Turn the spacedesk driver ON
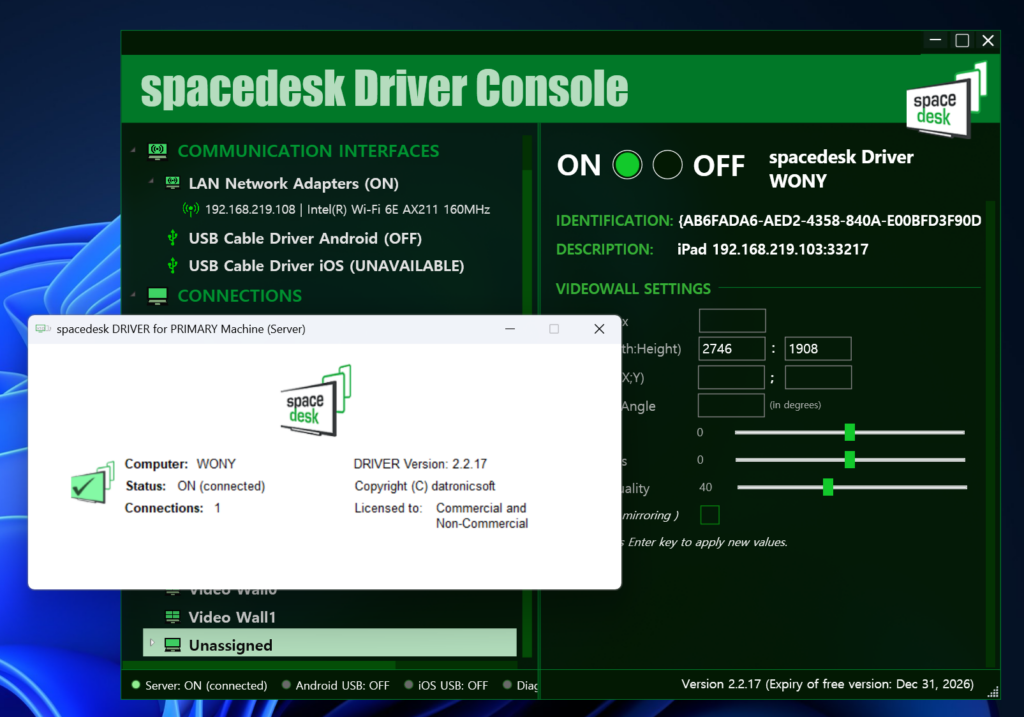Image resolution: width=1024 pixels, height=717 pixels. [x=627, y=165]
